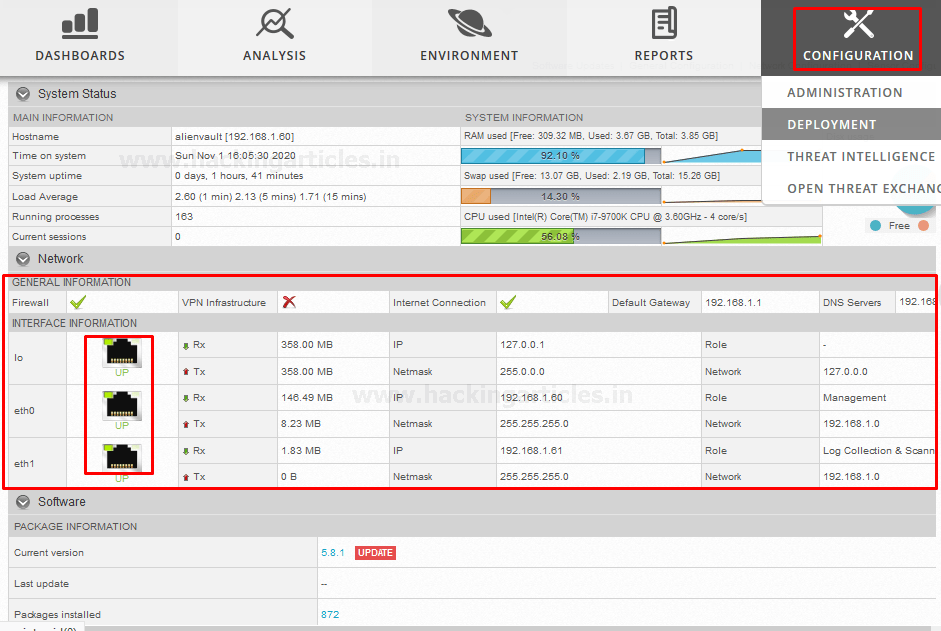Click the Configuration wrench icon
This screenshot has height=631, width=941.
pyautogui.click(x=858, y=24)
